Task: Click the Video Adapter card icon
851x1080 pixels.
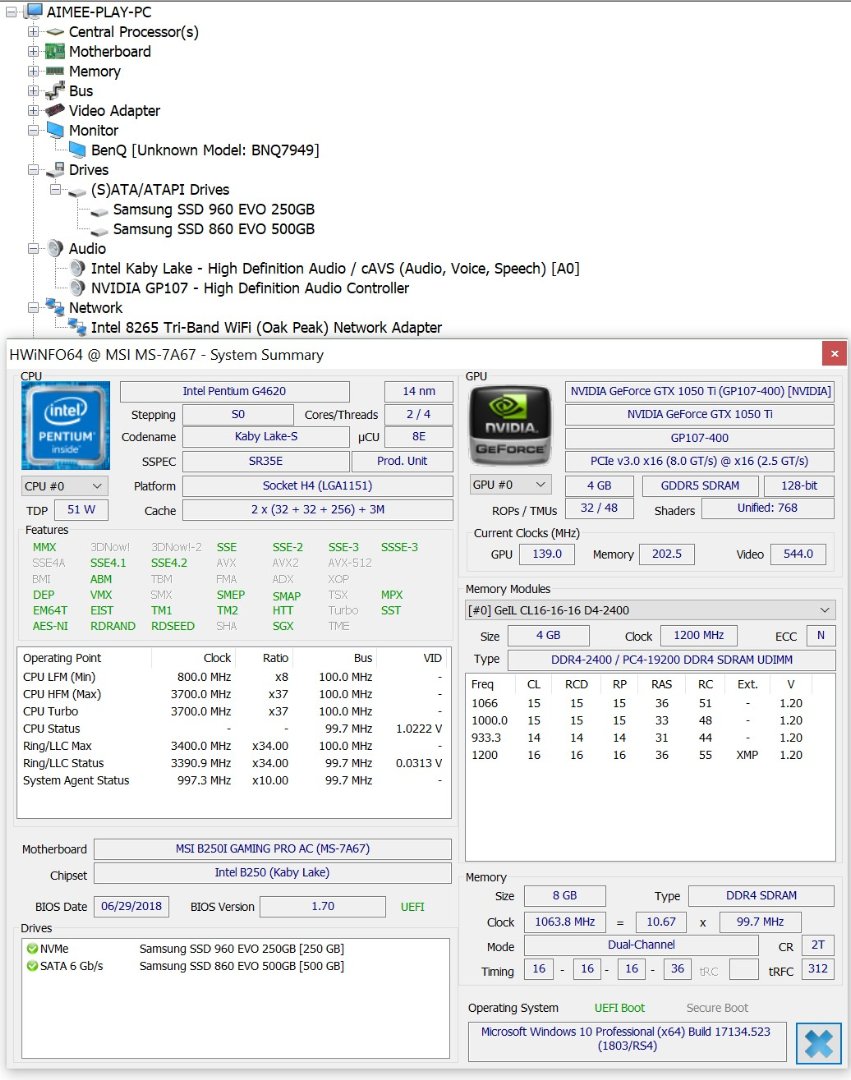Action: [55, 110]
